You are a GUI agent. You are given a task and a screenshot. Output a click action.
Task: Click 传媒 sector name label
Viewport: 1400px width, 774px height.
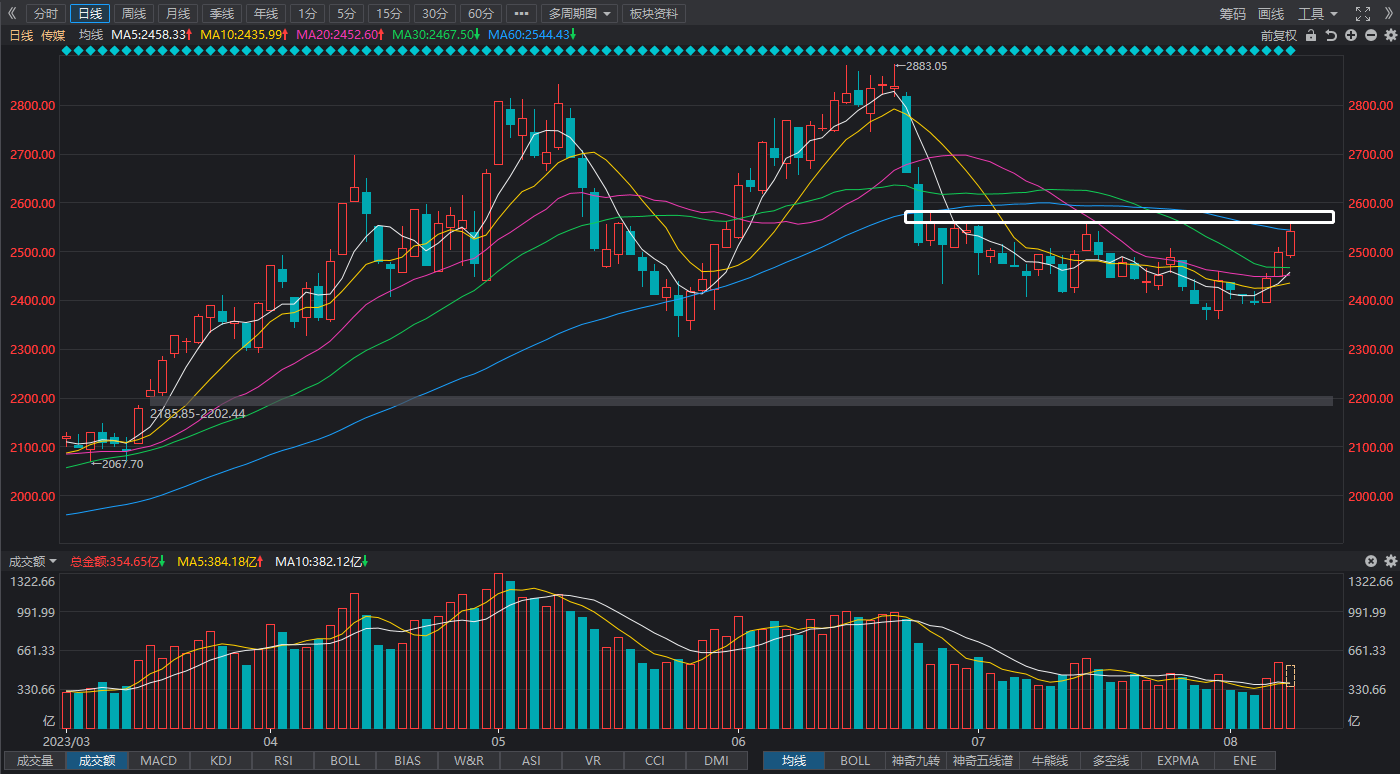(54, 35)
